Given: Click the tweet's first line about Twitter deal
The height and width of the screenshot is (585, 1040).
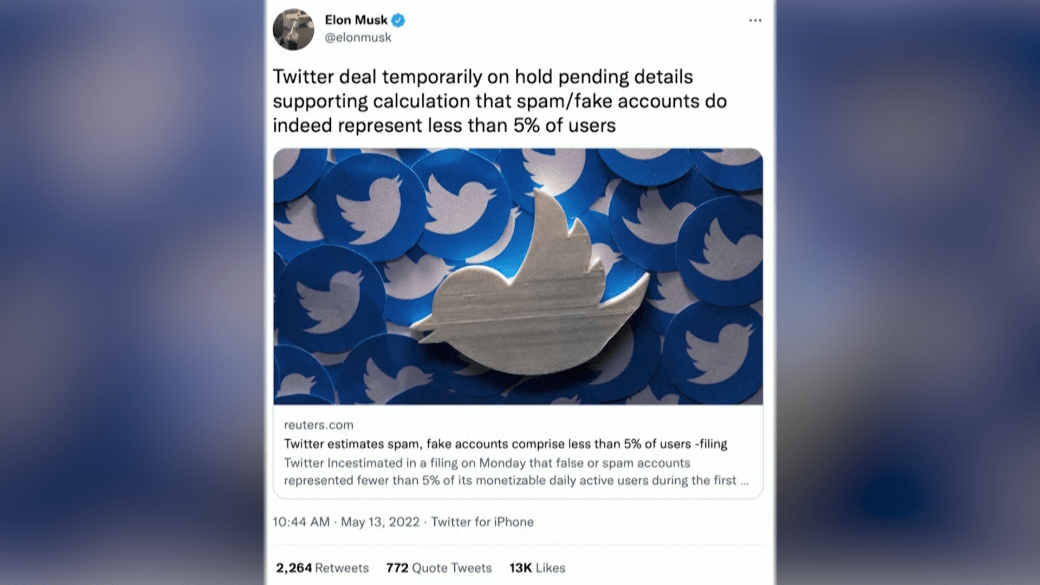Looking at the screenshot, I should (483, 77).
